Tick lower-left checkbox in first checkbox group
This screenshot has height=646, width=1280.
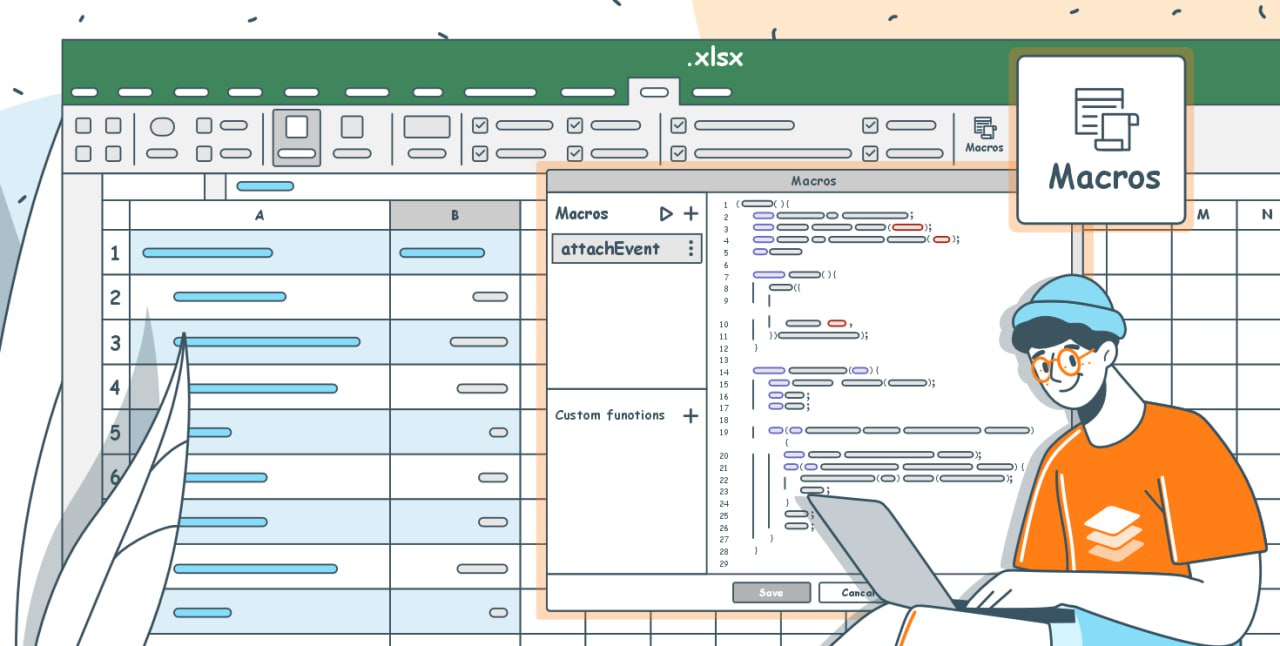tap(480, 153)
